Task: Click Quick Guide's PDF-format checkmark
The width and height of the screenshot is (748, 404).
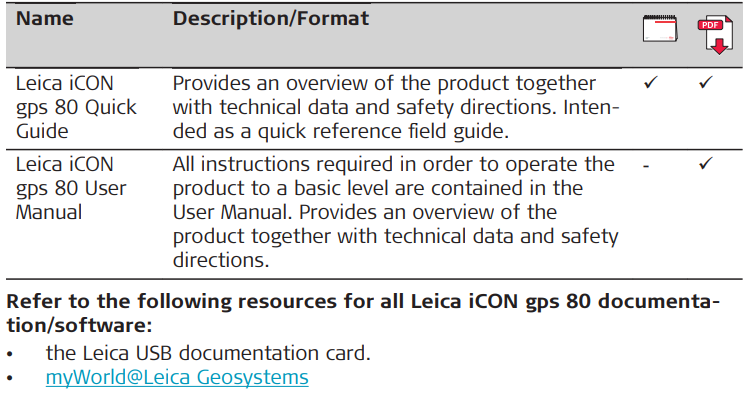Action: [x=706, y=83]
